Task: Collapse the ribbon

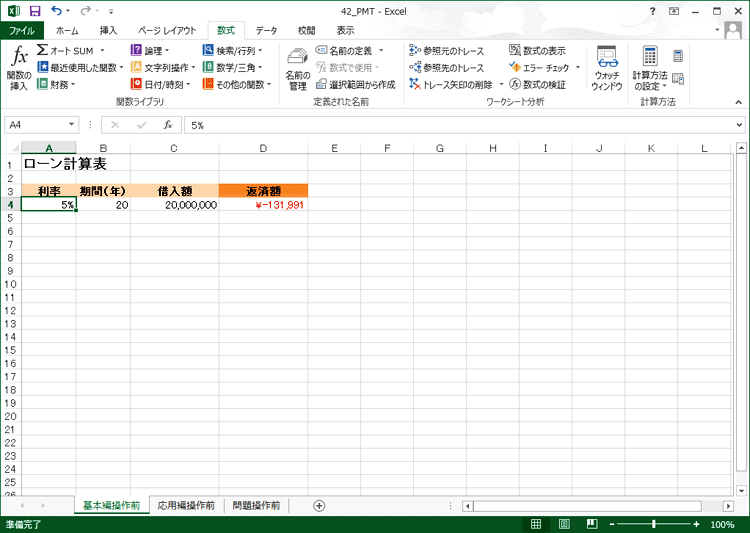Action: (x=739, y=102)
